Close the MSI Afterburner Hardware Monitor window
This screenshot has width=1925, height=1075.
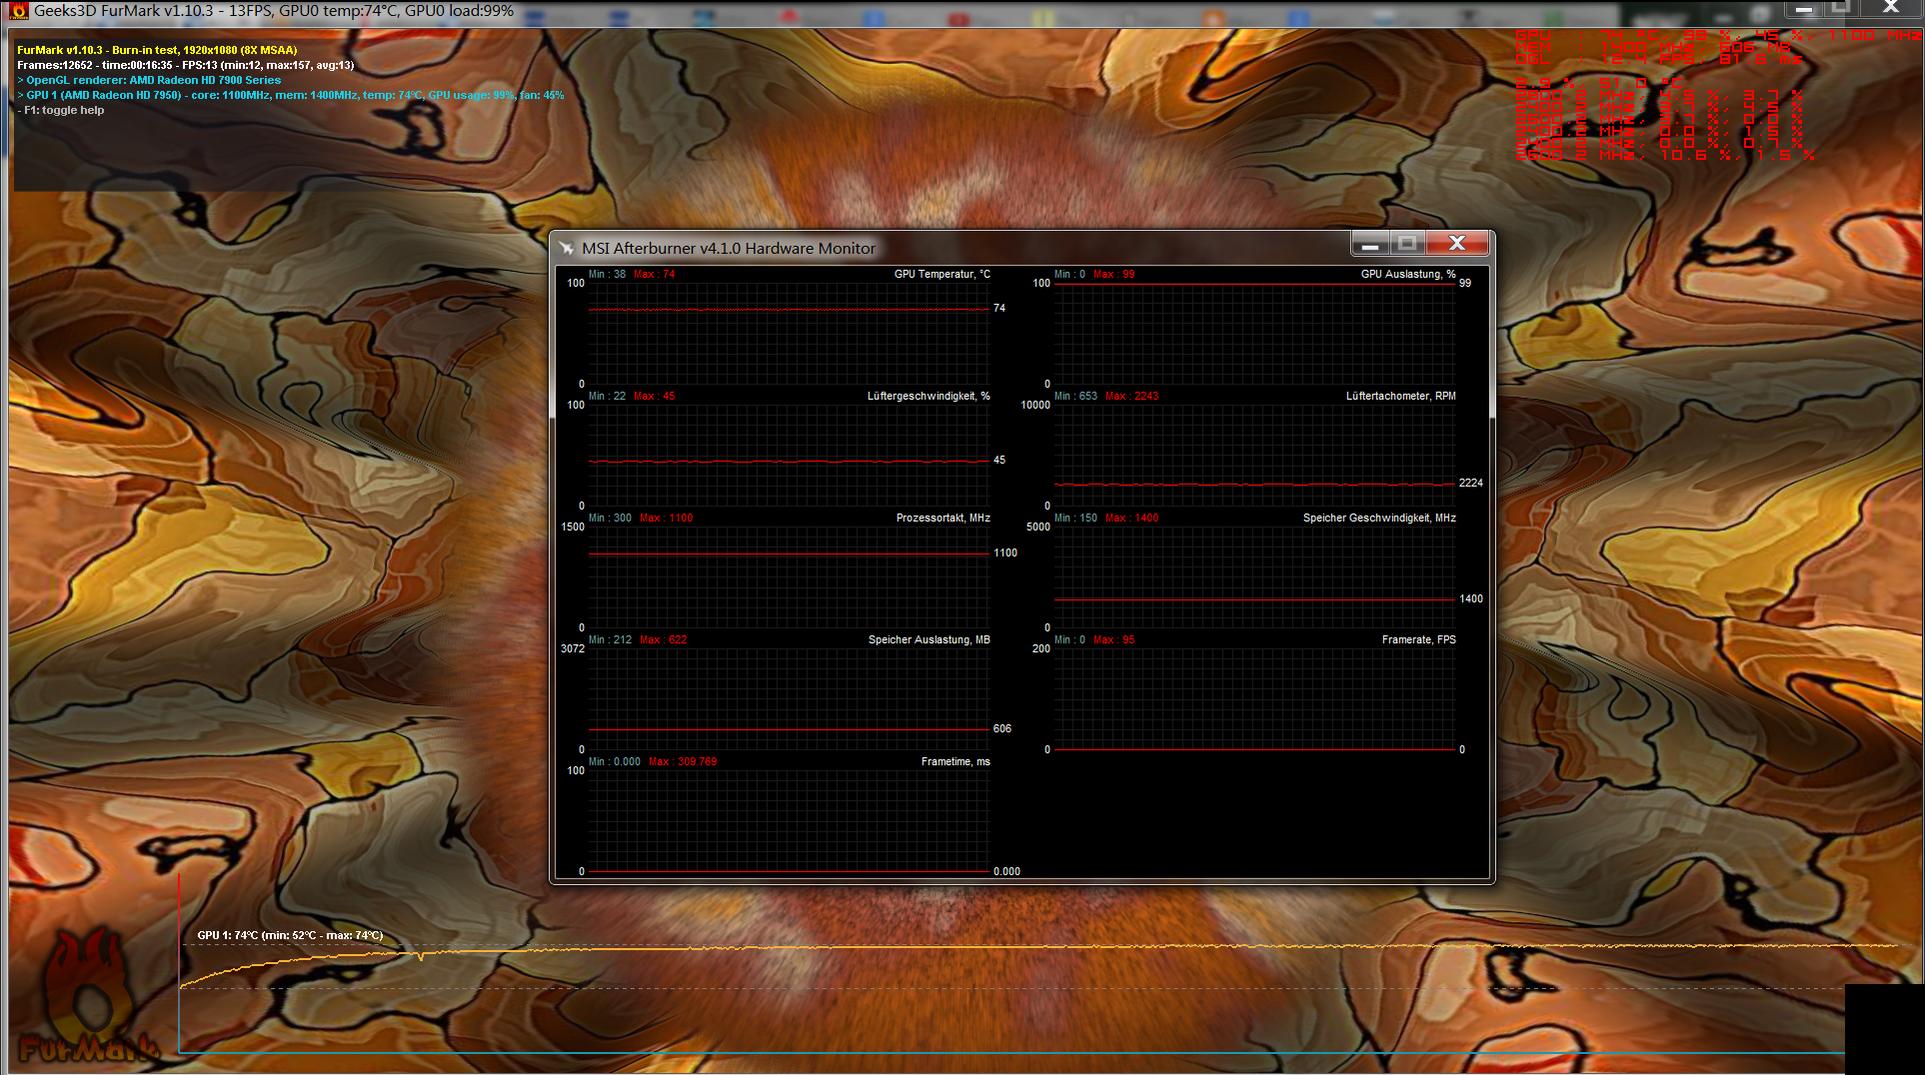[x=1457, y=243]
